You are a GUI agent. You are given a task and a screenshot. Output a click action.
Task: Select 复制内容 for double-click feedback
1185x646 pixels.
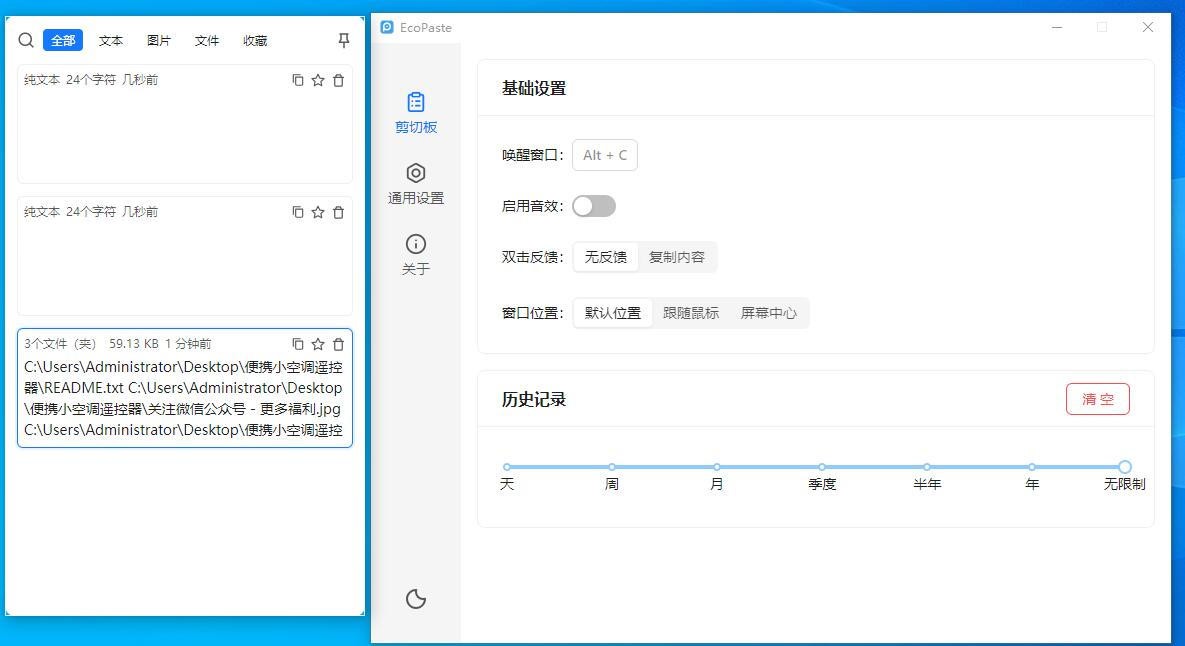[677, 257]
